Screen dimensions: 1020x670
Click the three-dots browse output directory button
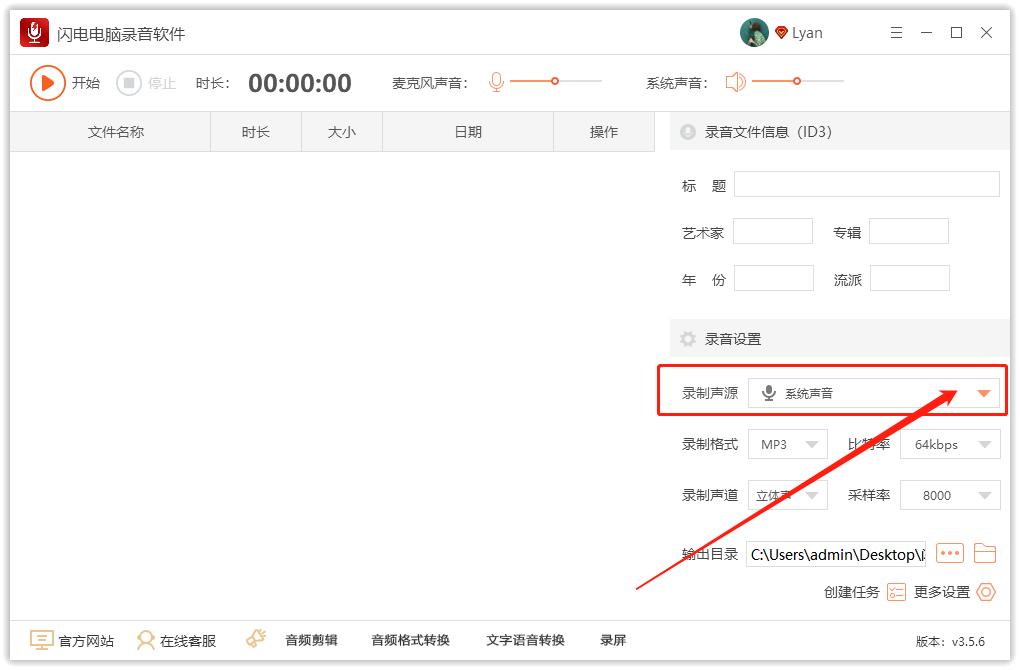click(949, 553)
